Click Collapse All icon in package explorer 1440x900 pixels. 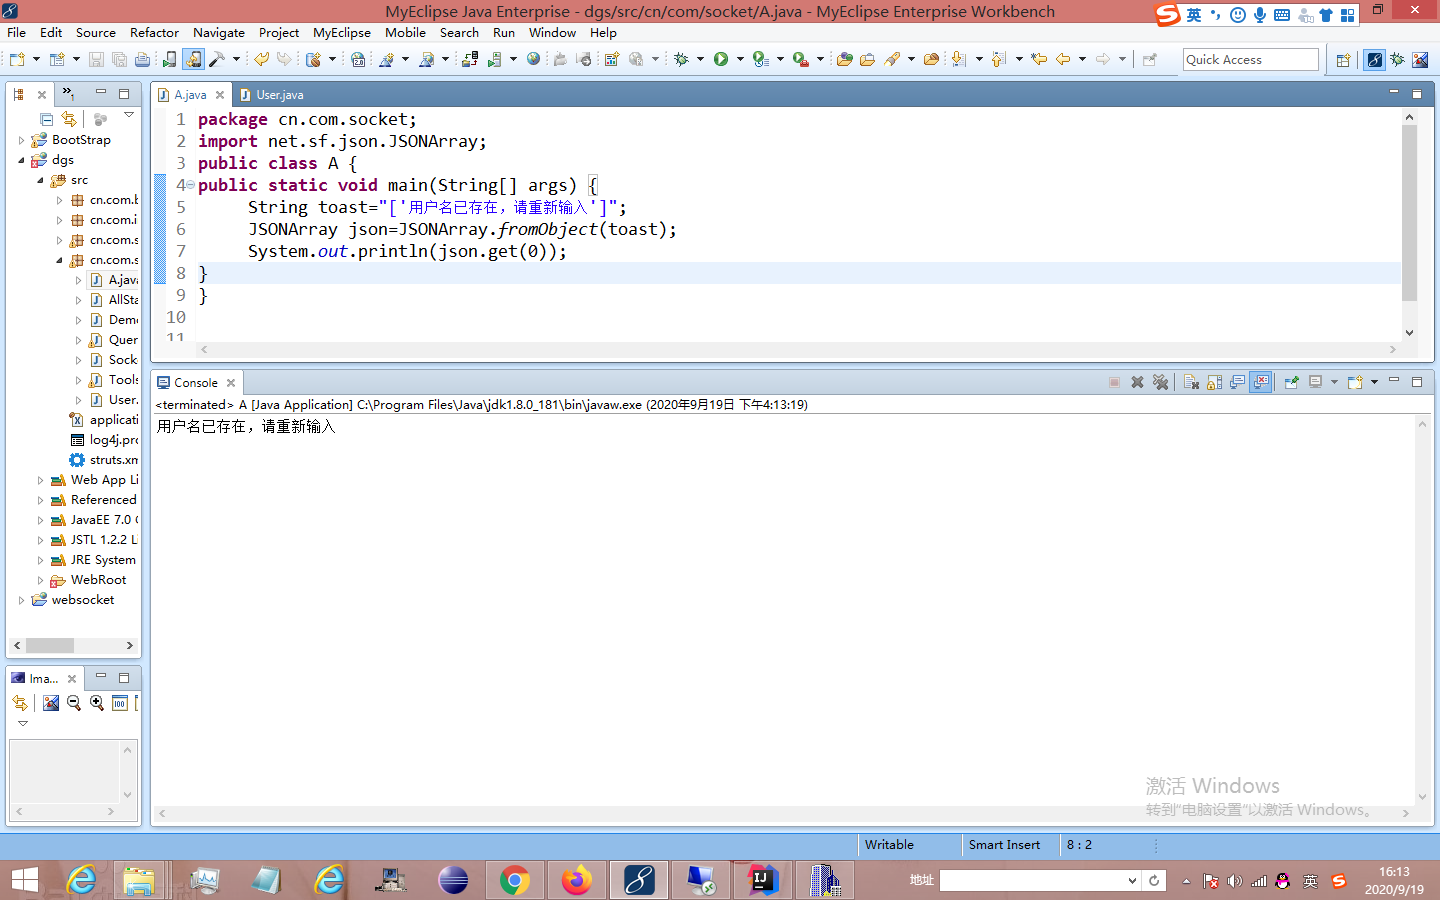click(46, 119)
